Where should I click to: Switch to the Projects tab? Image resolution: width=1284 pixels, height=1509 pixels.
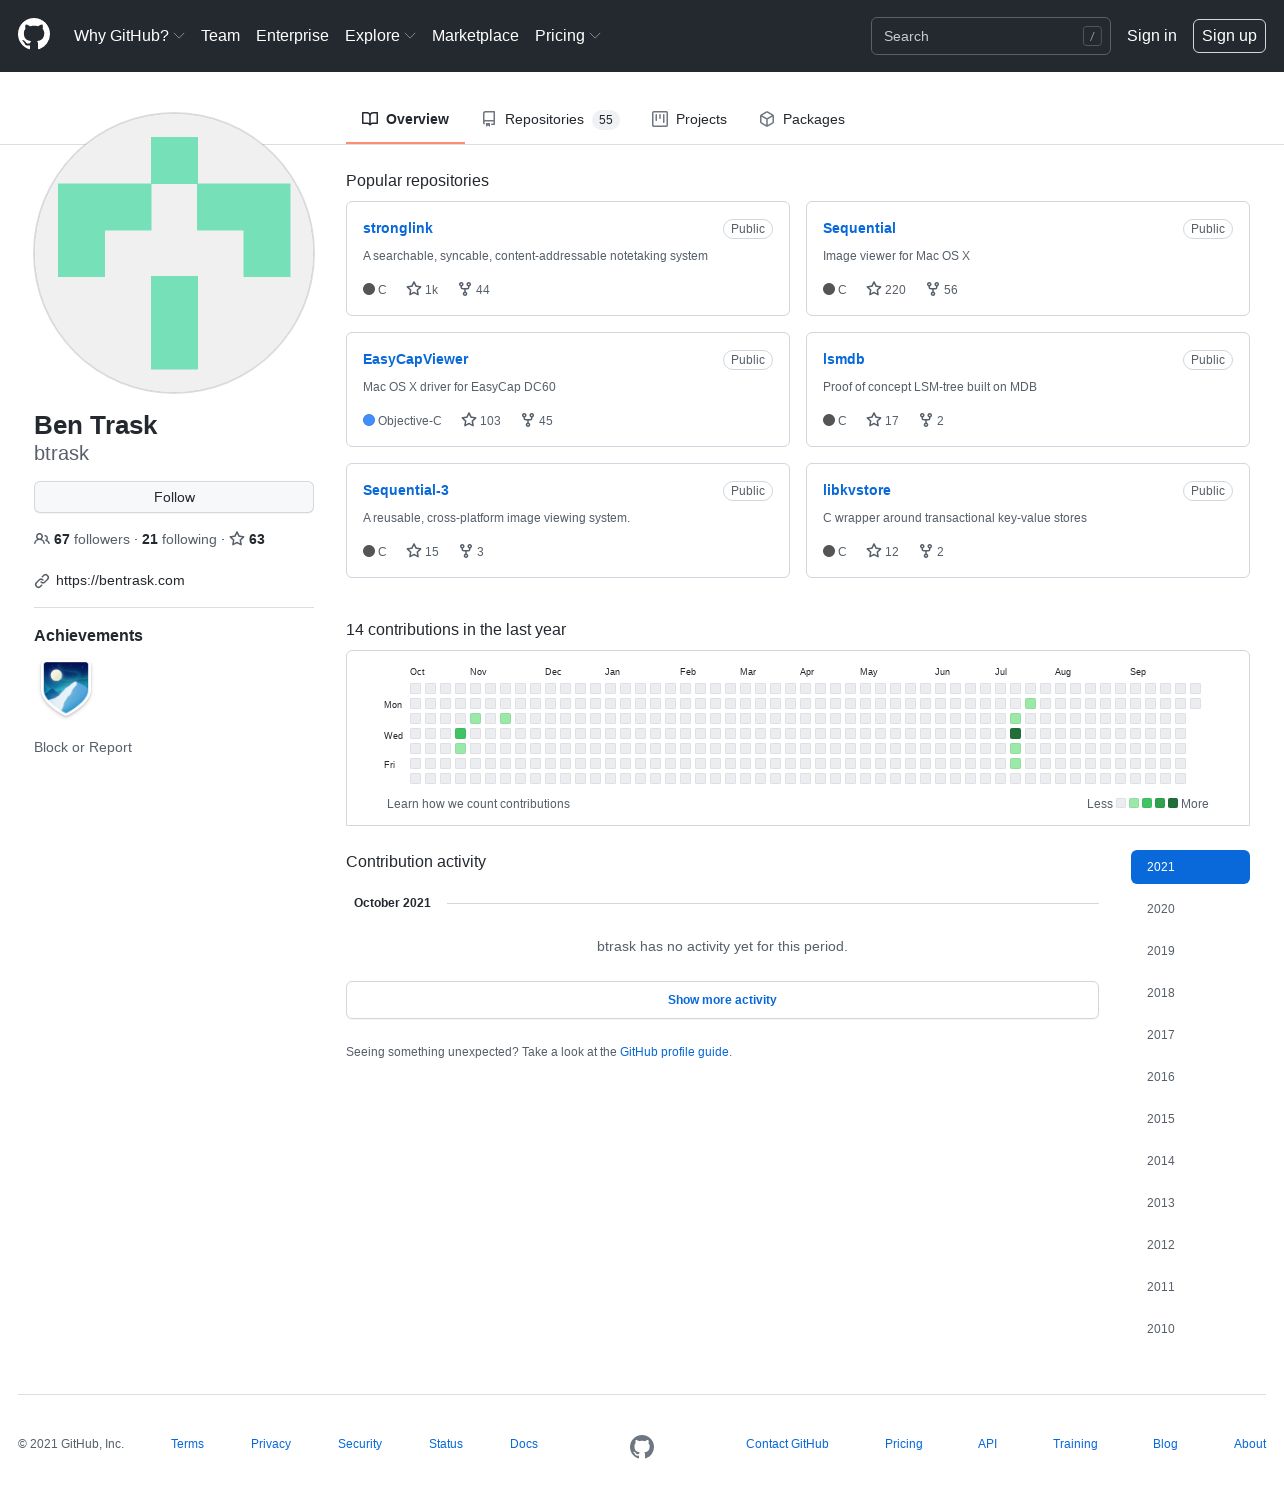(689, 119)
